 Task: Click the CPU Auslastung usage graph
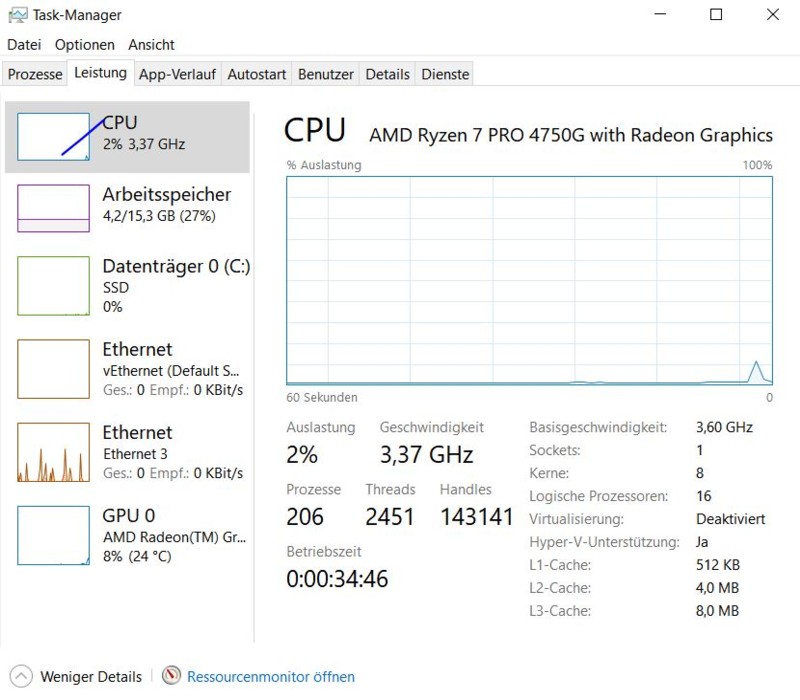(x=530, y=281)
